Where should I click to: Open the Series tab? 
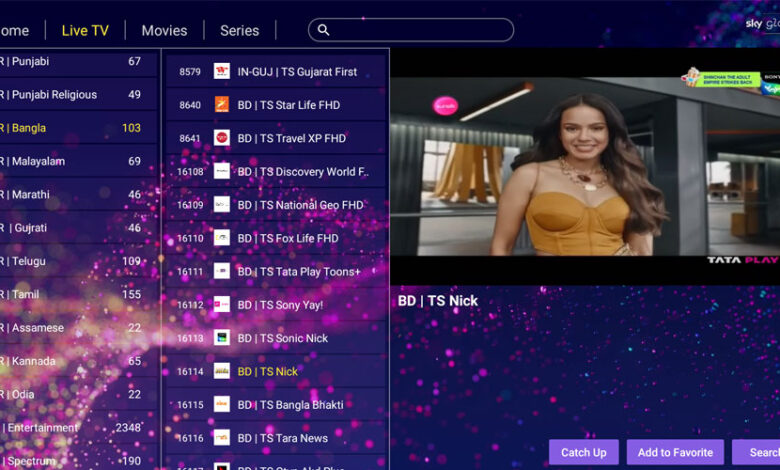pyautogui.click(x=239, y=30)
